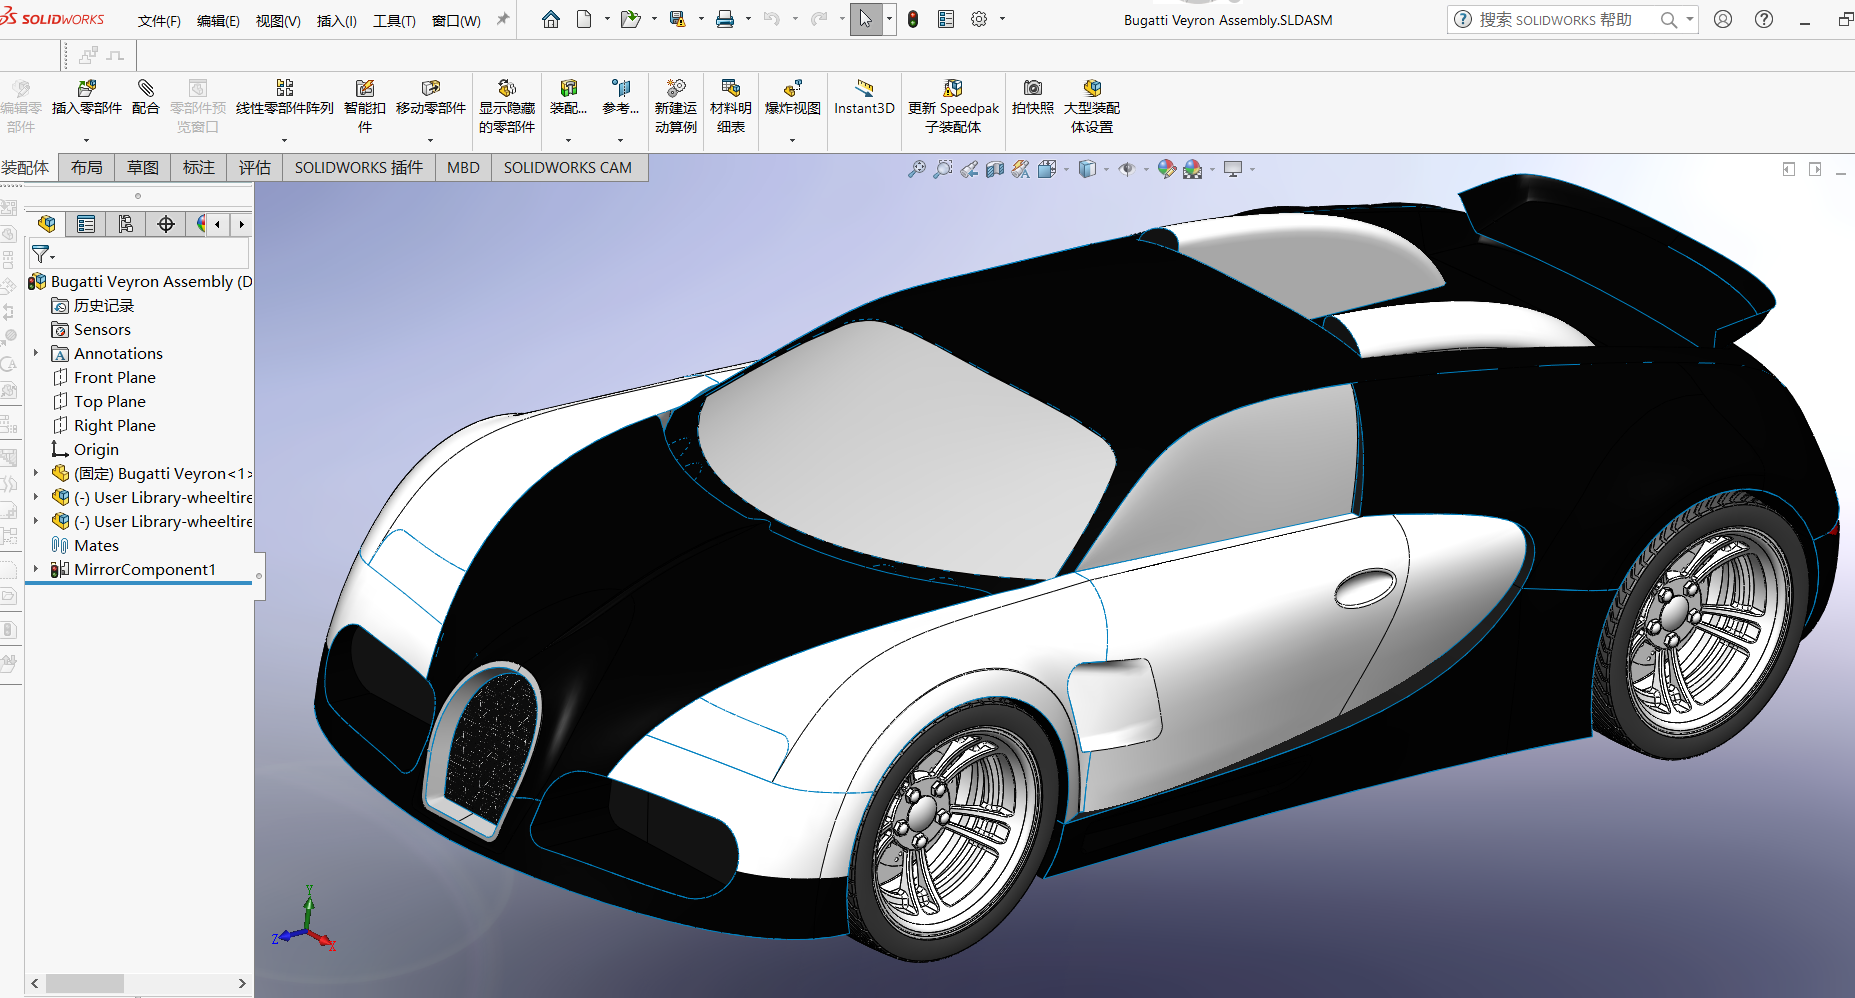1855x998 pixels.
Task: Open Edit Appearance color sphere
Action: (x=1166, y=169)
